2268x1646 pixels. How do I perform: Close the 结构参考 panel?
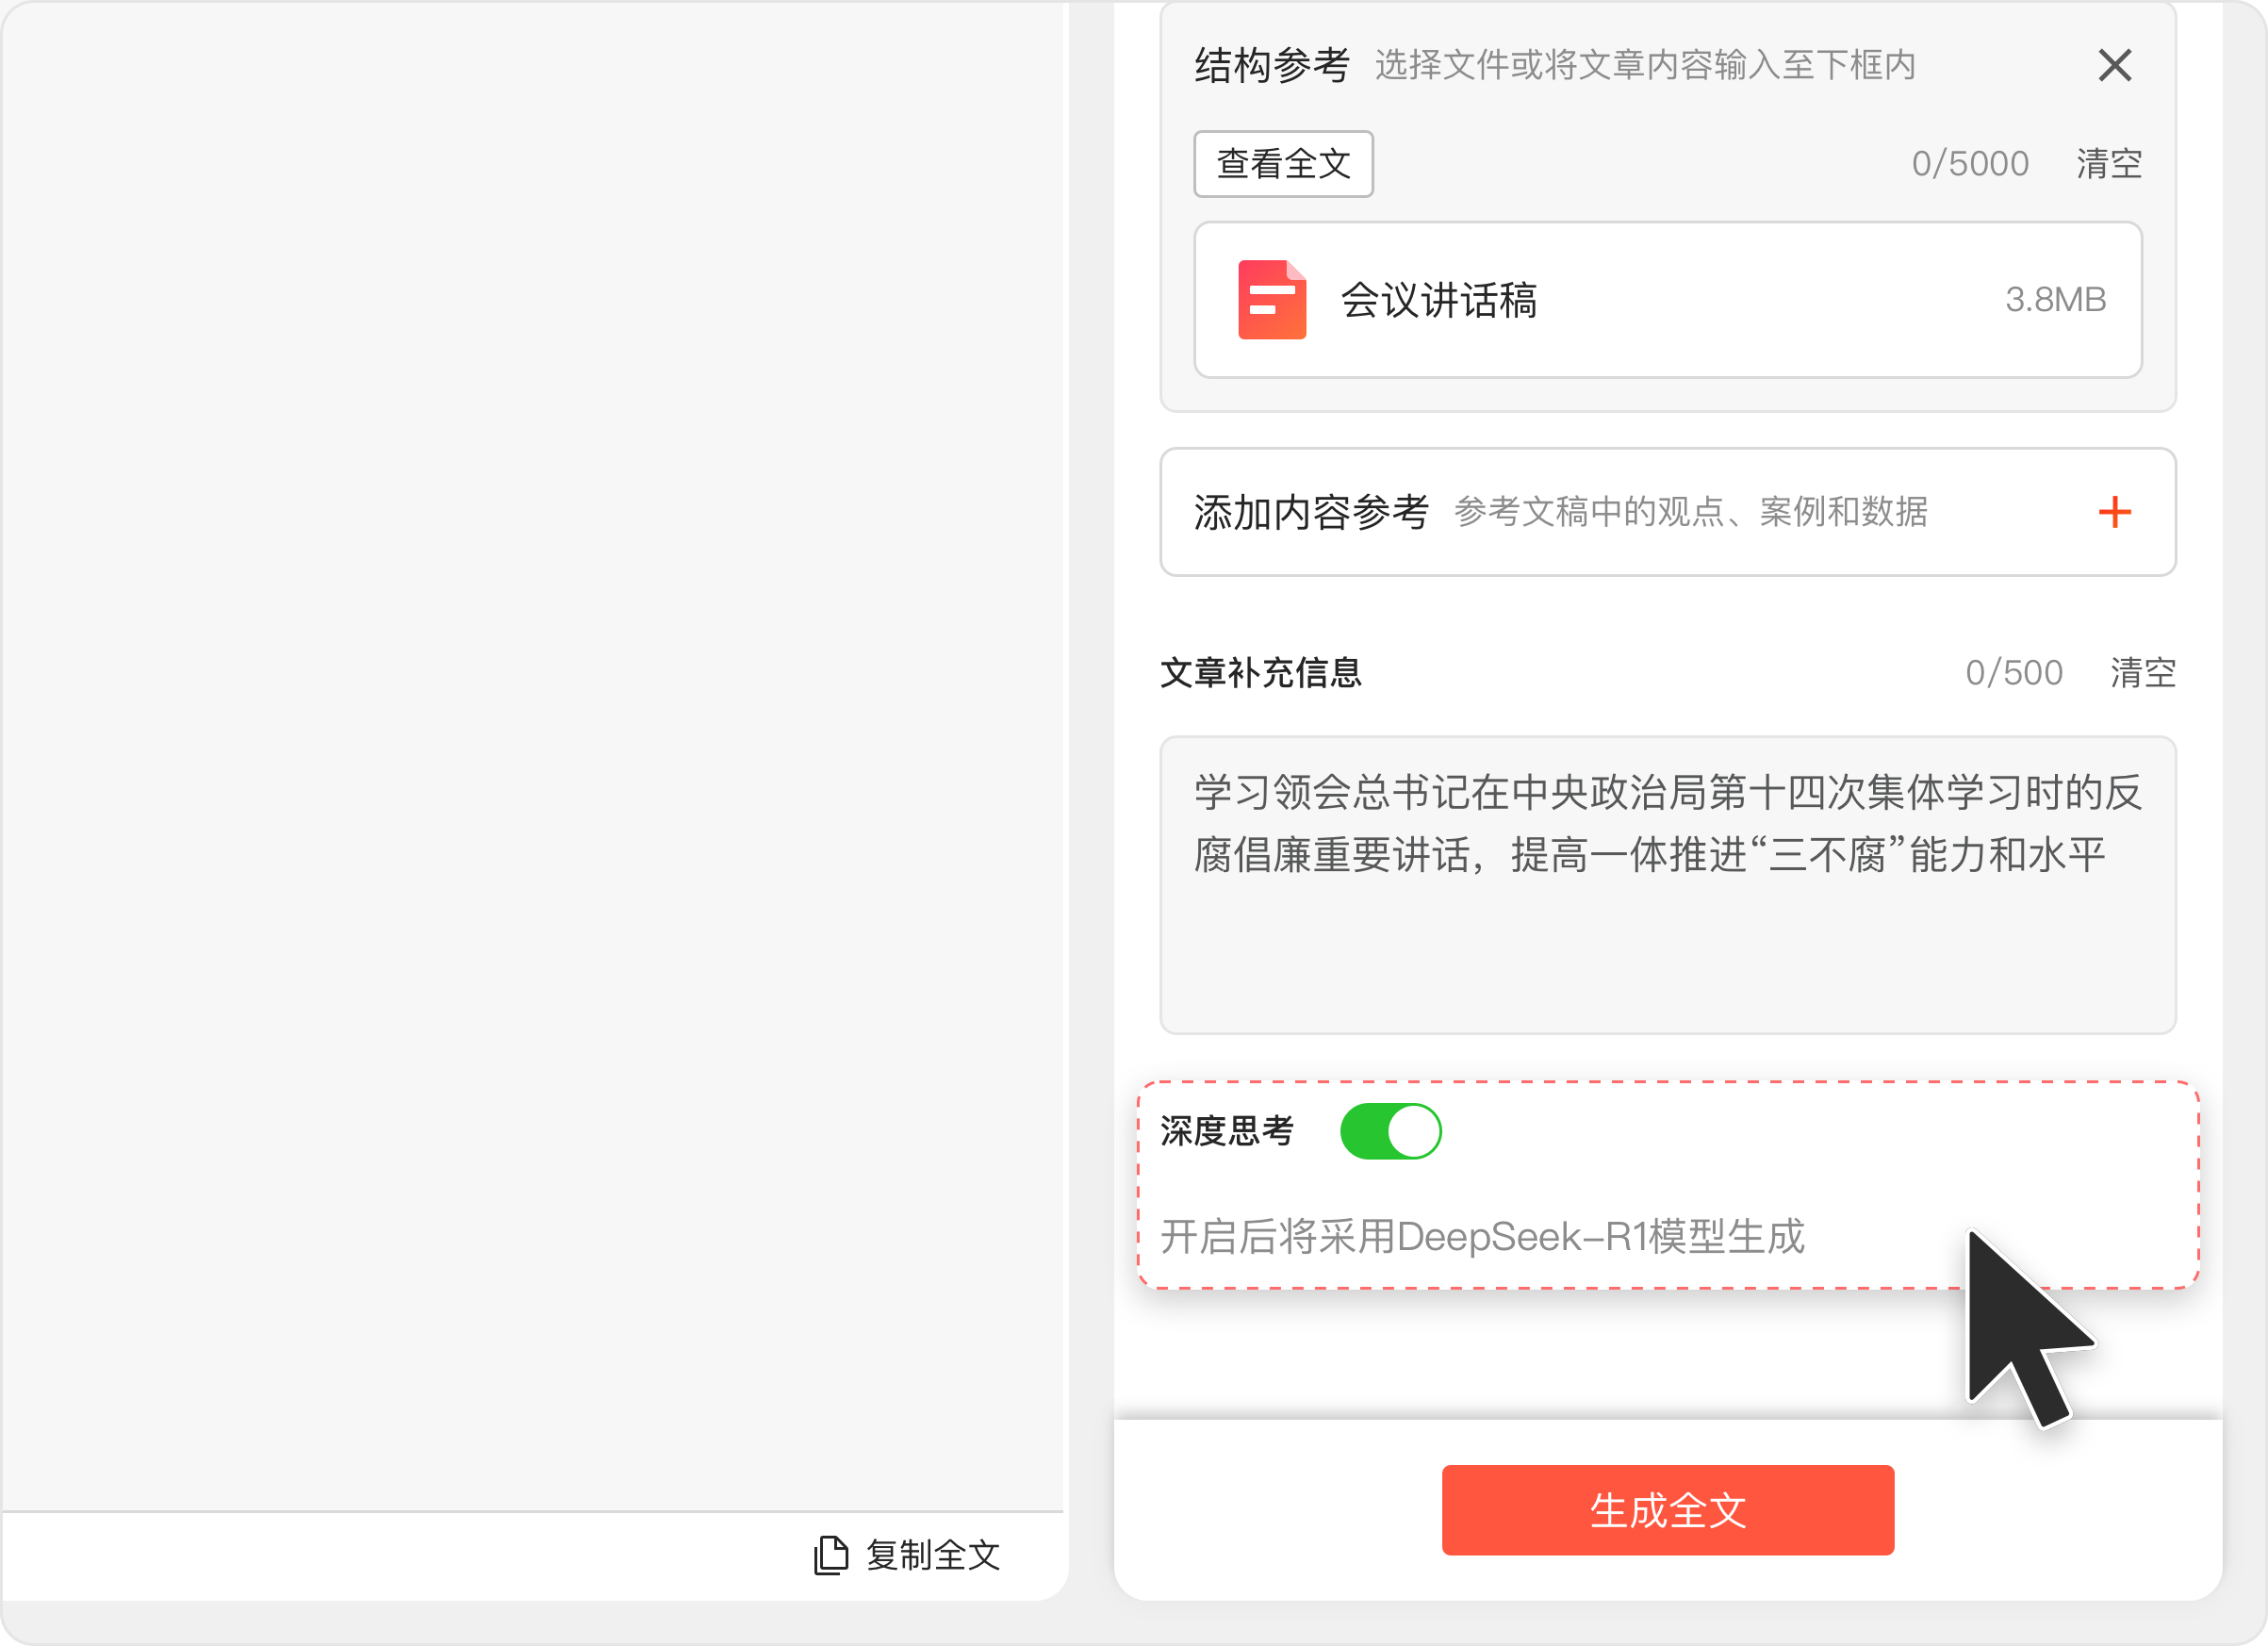point(2114,66)
